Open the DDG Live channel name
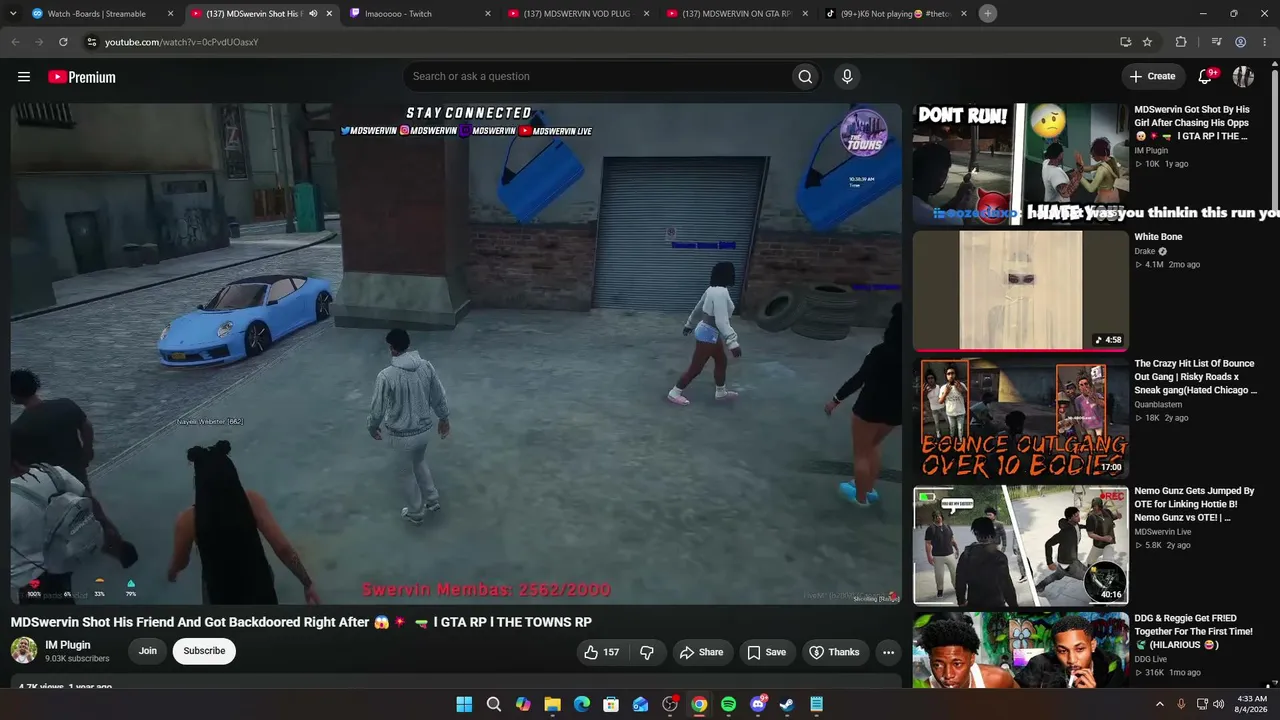The width and height of the screenshot is (1280, 720). pos(1151,659)
